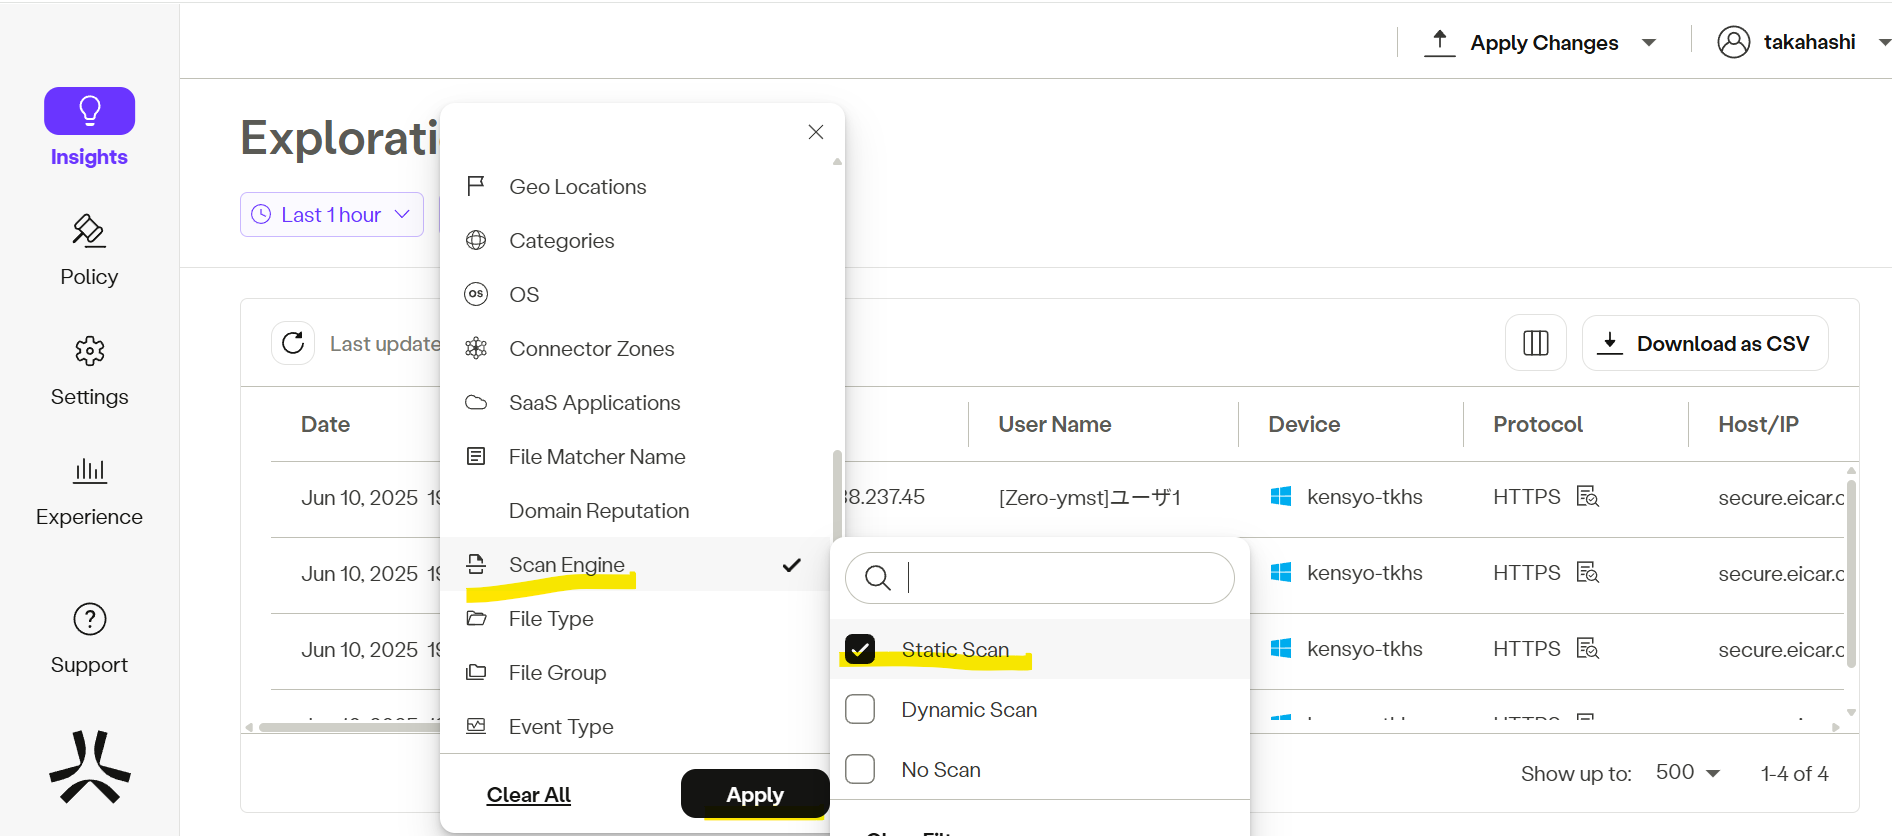
Task: Close the filter panel with X
Action: 816,132
